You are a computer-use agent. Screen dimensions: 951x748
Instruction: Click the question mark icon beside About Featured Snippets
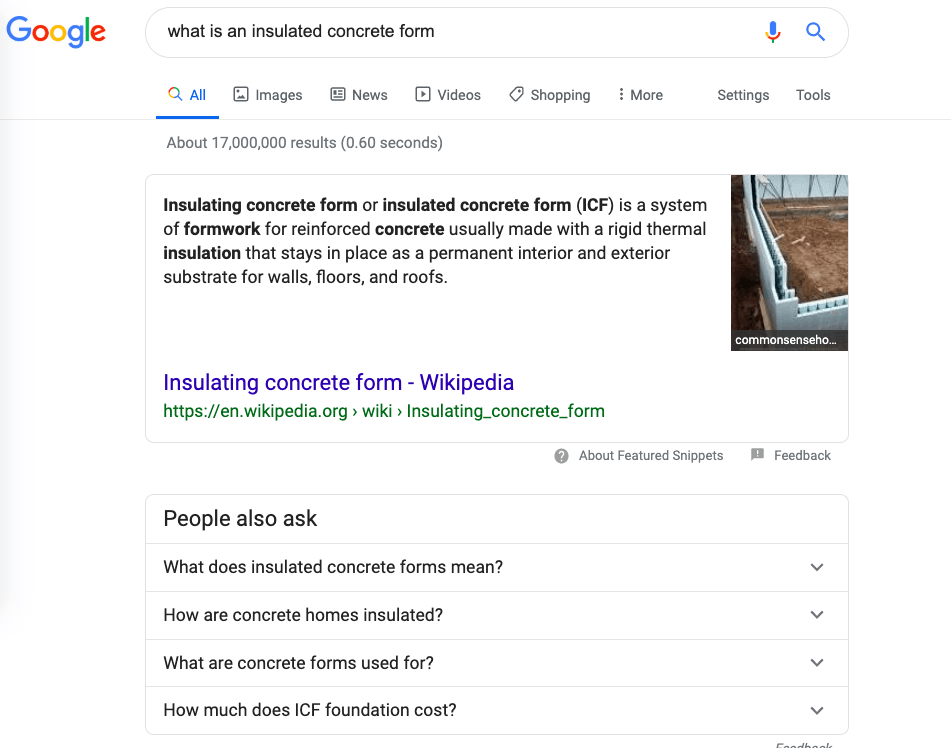[x=562, y=456]
